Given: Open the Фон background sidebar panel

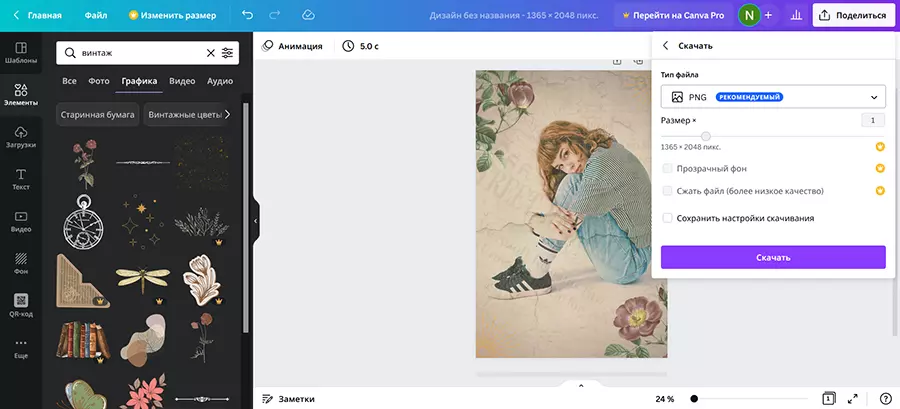Looking at the screenshot, I should (21, 262).
